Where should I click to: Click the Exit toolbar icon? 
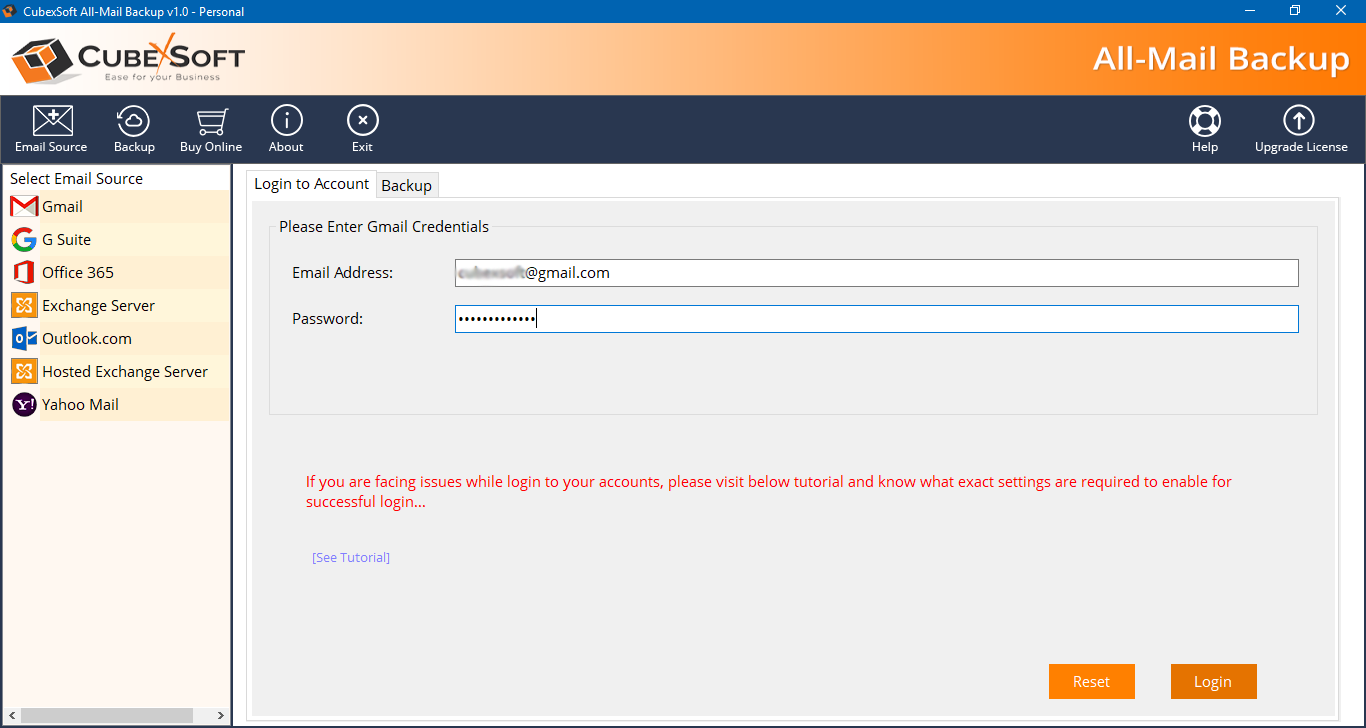362,122
